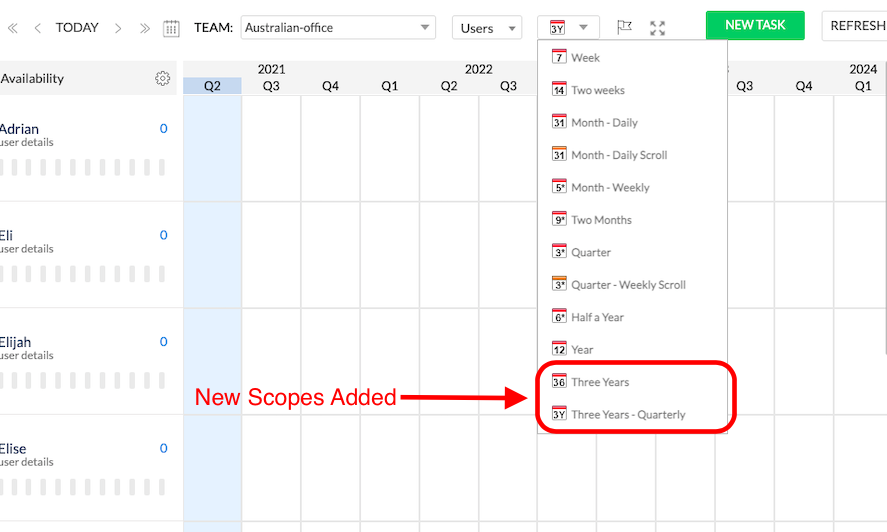Expand the Users dropdown
887x532 pixels.
point(487,28)
